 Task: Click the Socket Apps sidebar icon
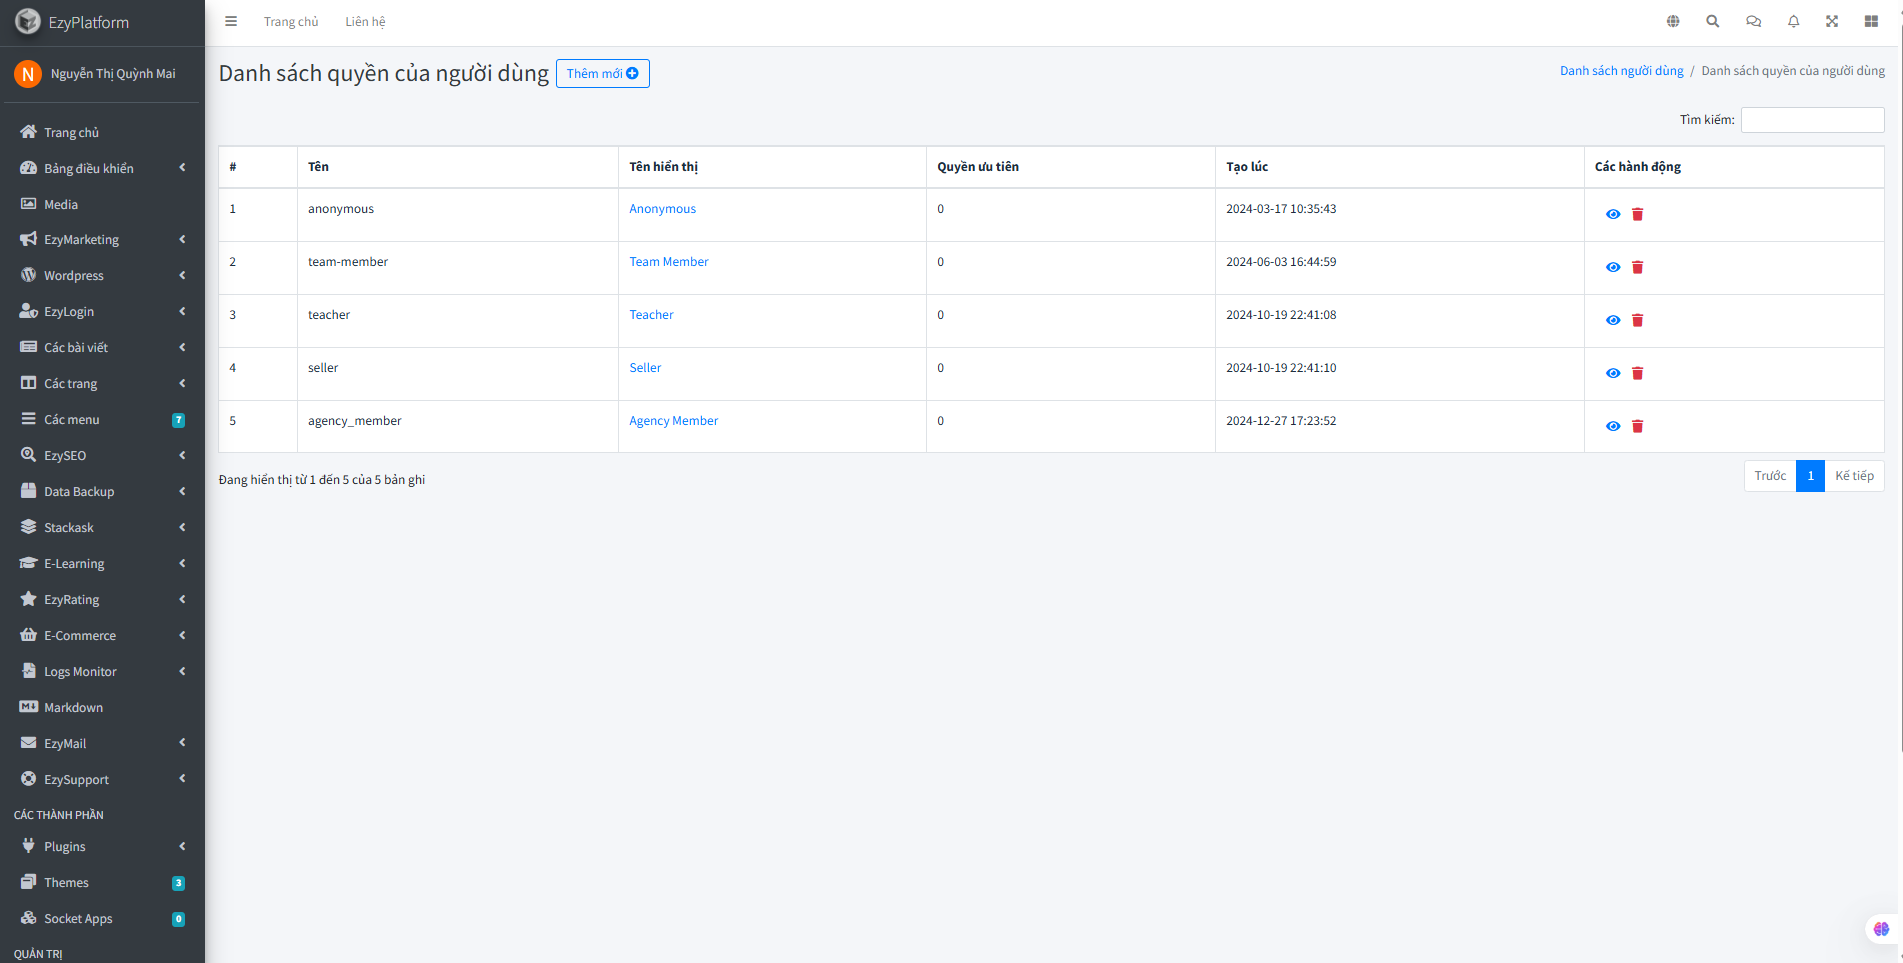(29, 918)
